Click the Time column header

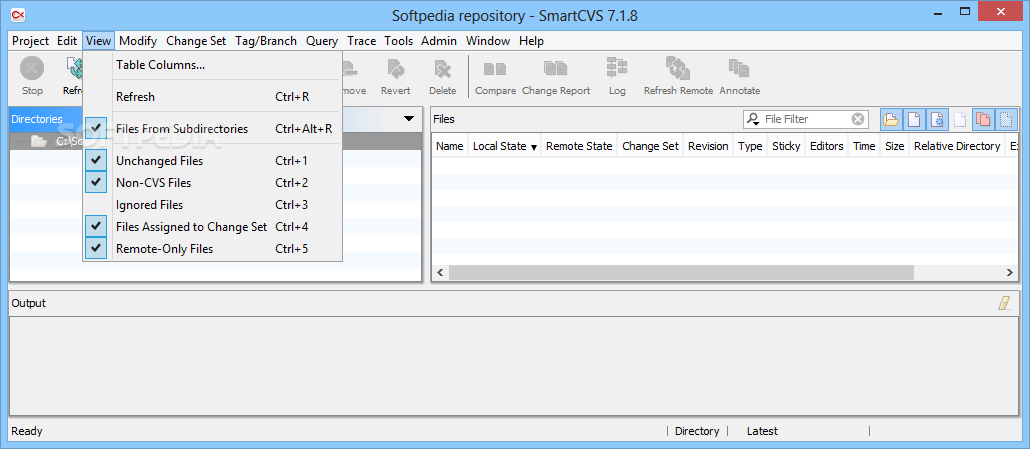click(x=864, y=146)
